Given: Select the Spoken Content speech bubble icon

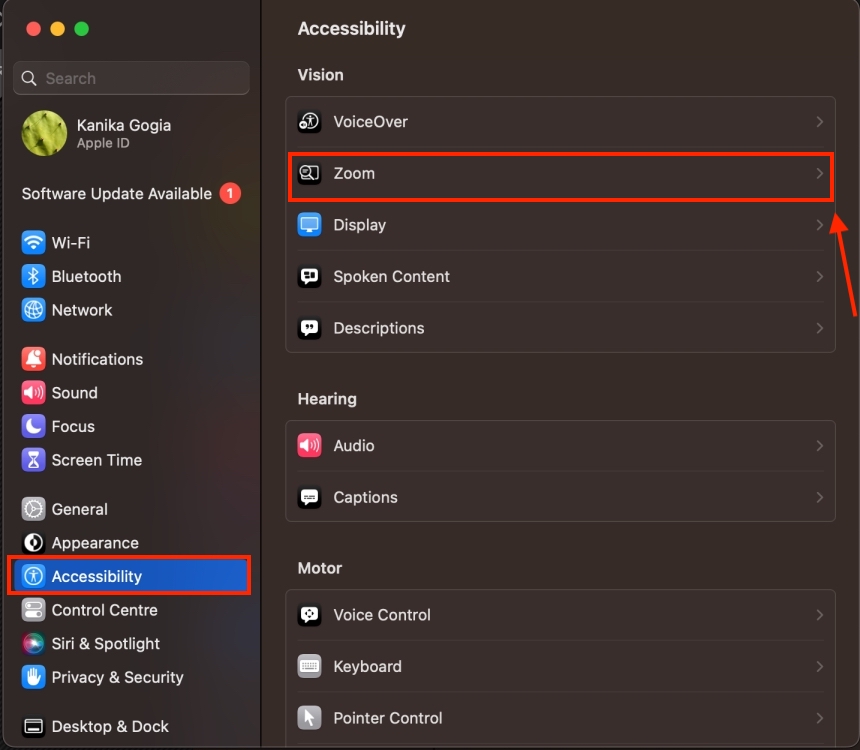Looking at the screenshot, I should pos(307,276).
